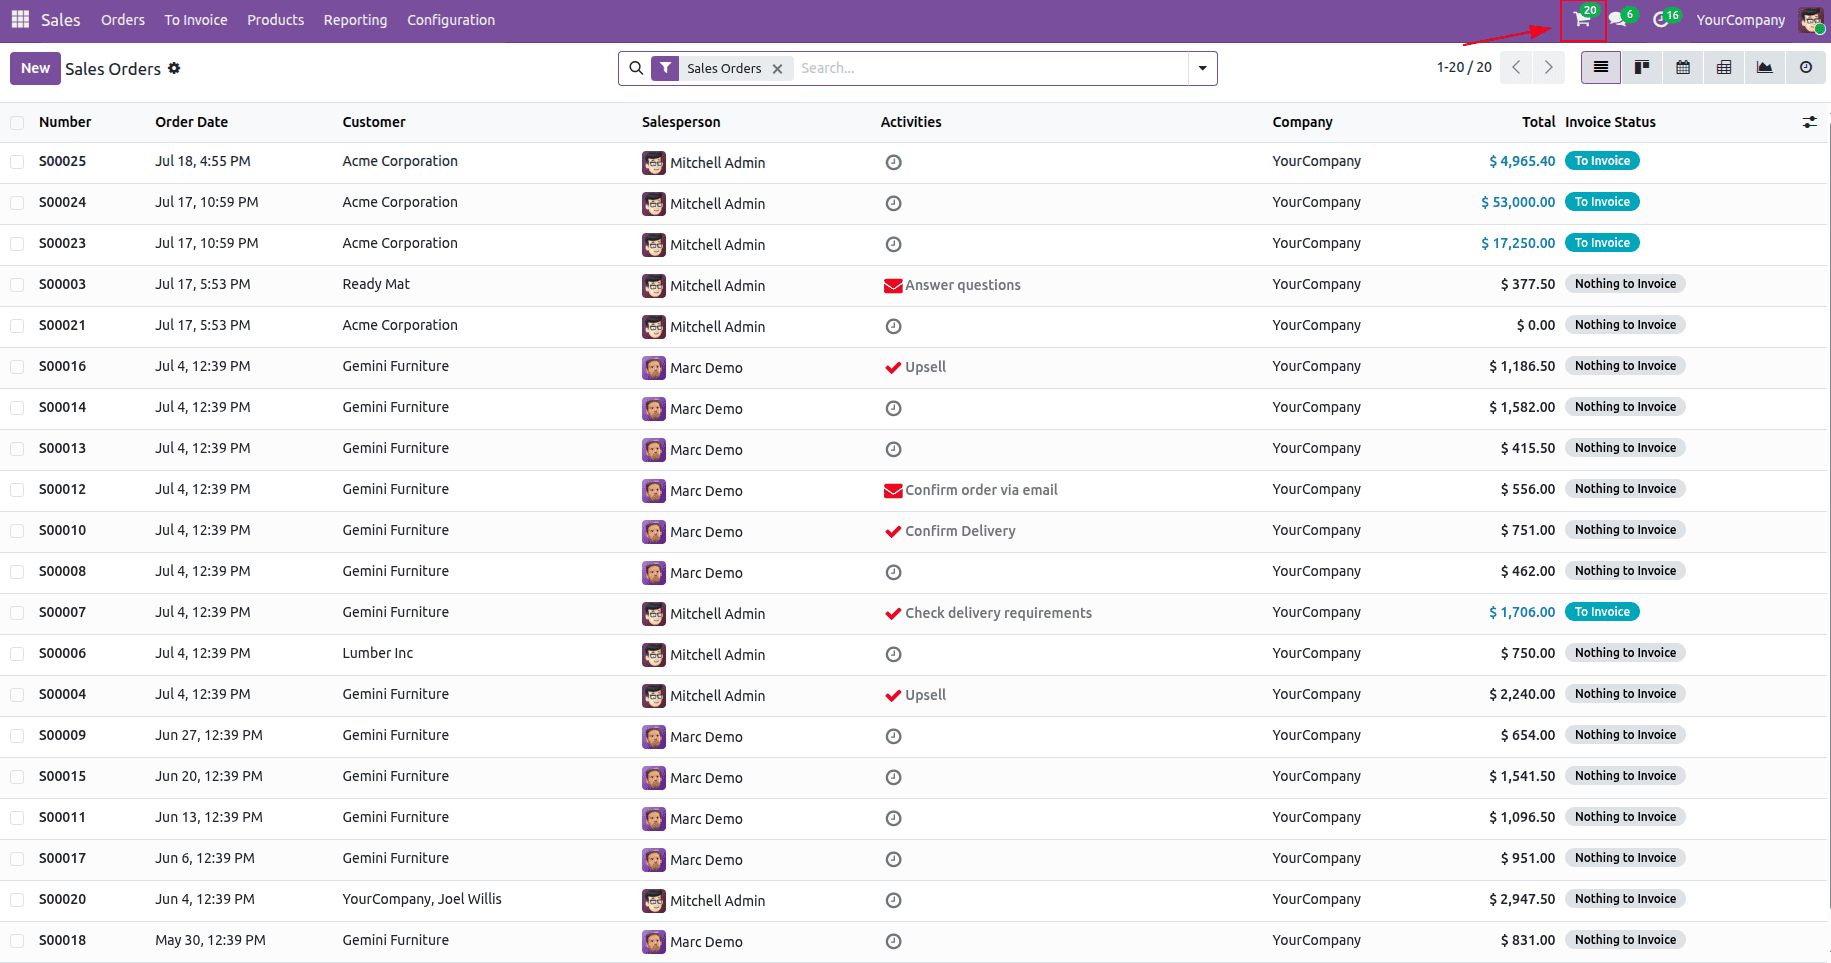Viewport: 1831px width, 963px height.
Task: Click the search magnifier icon
Action: point(636,68)
